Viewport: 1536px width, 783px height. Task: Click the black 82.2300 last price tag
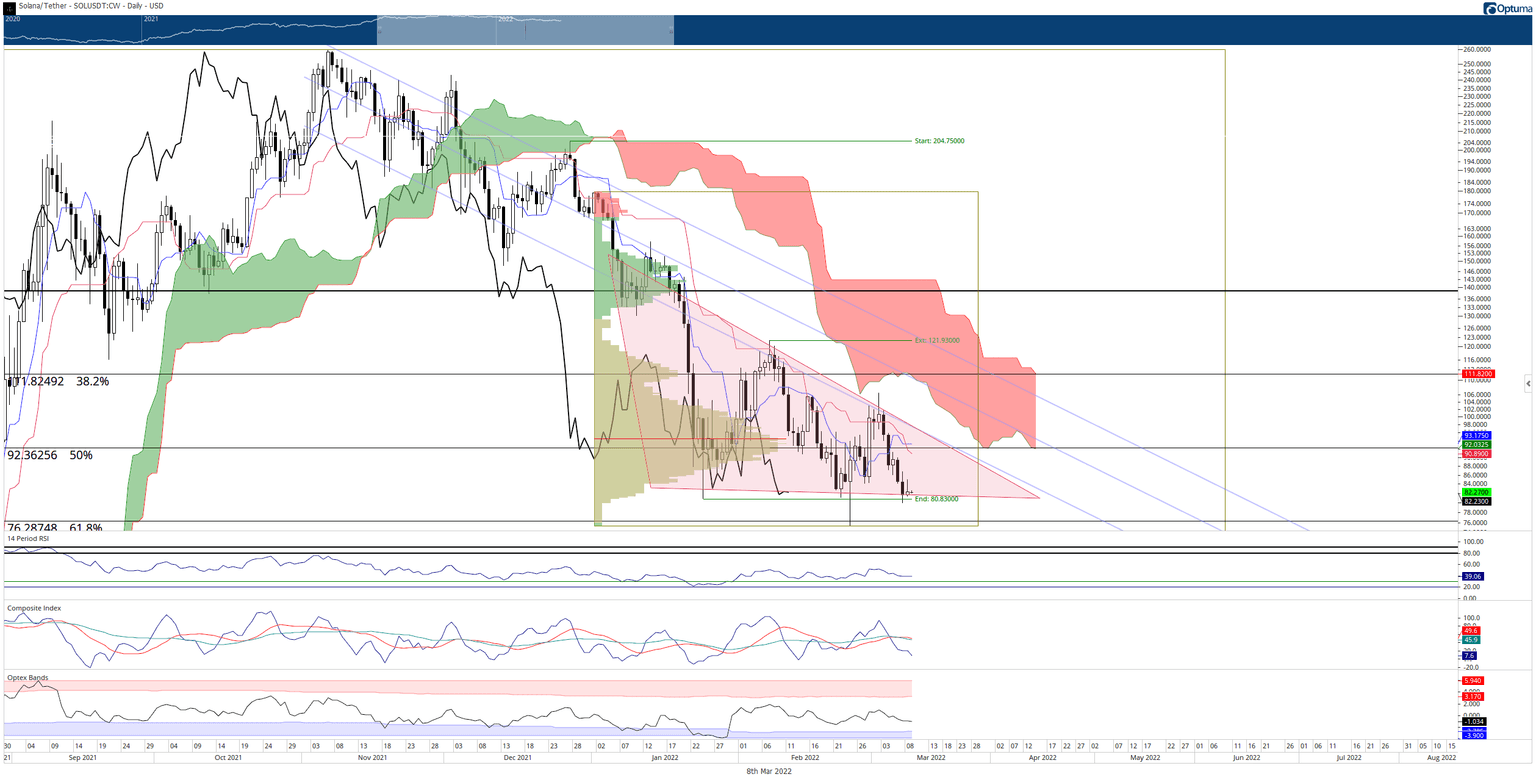(x=1476, y=501)
